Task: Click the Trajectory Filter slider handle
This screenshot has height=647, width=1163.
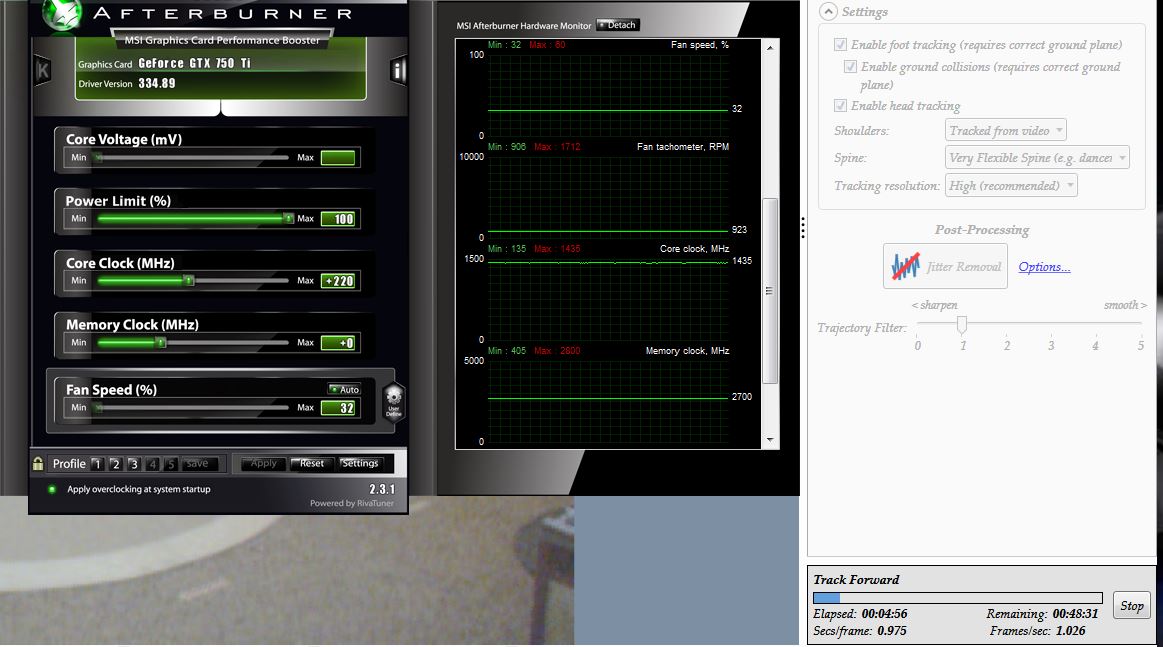Action: click(962, 324)
